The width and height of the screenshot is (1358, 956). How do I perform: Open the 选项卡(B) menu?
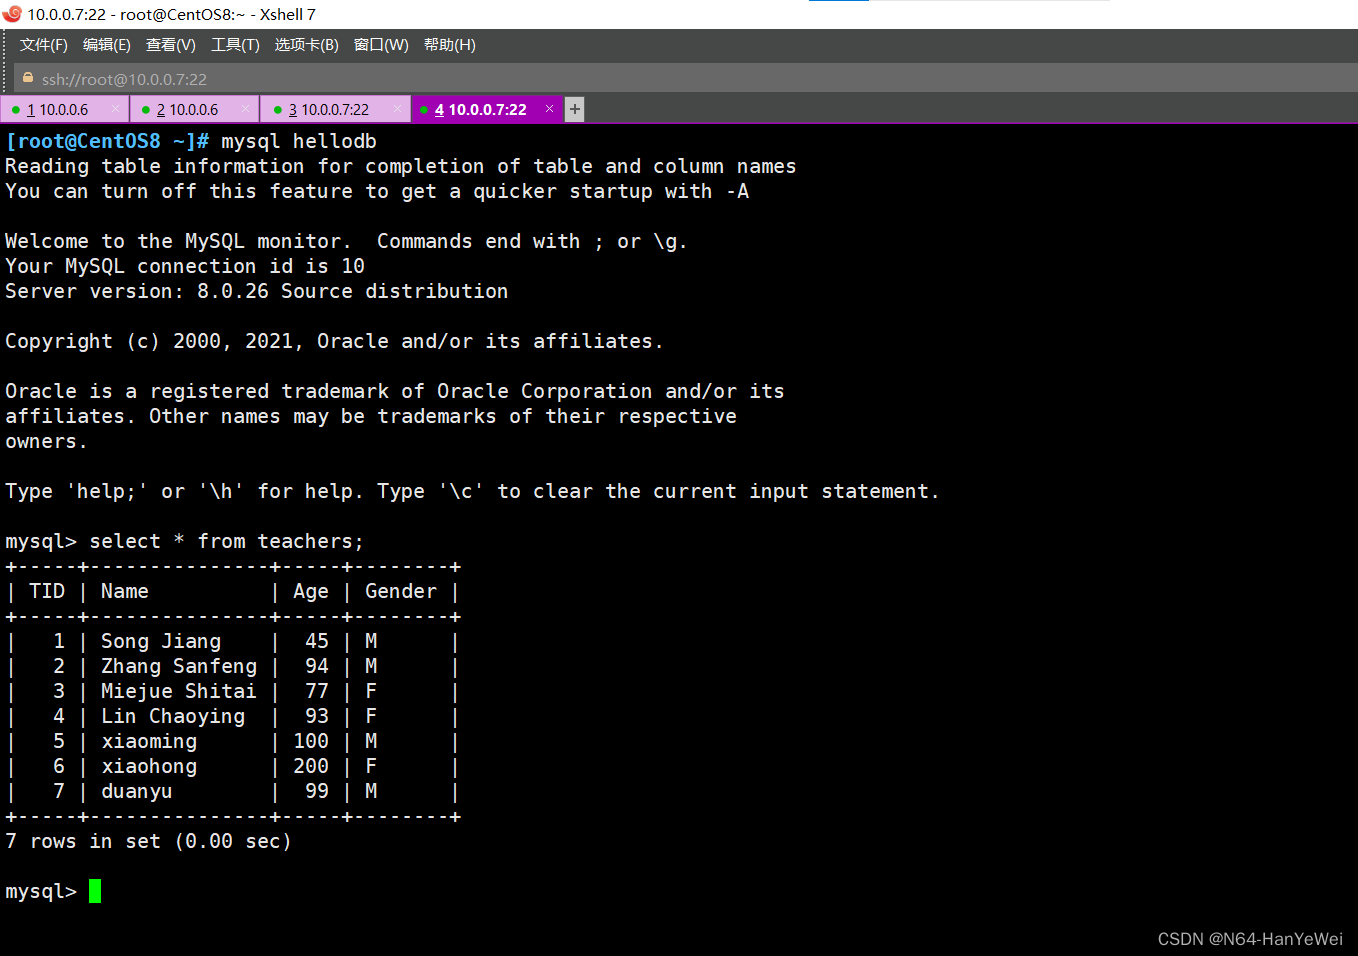(306, 45)
